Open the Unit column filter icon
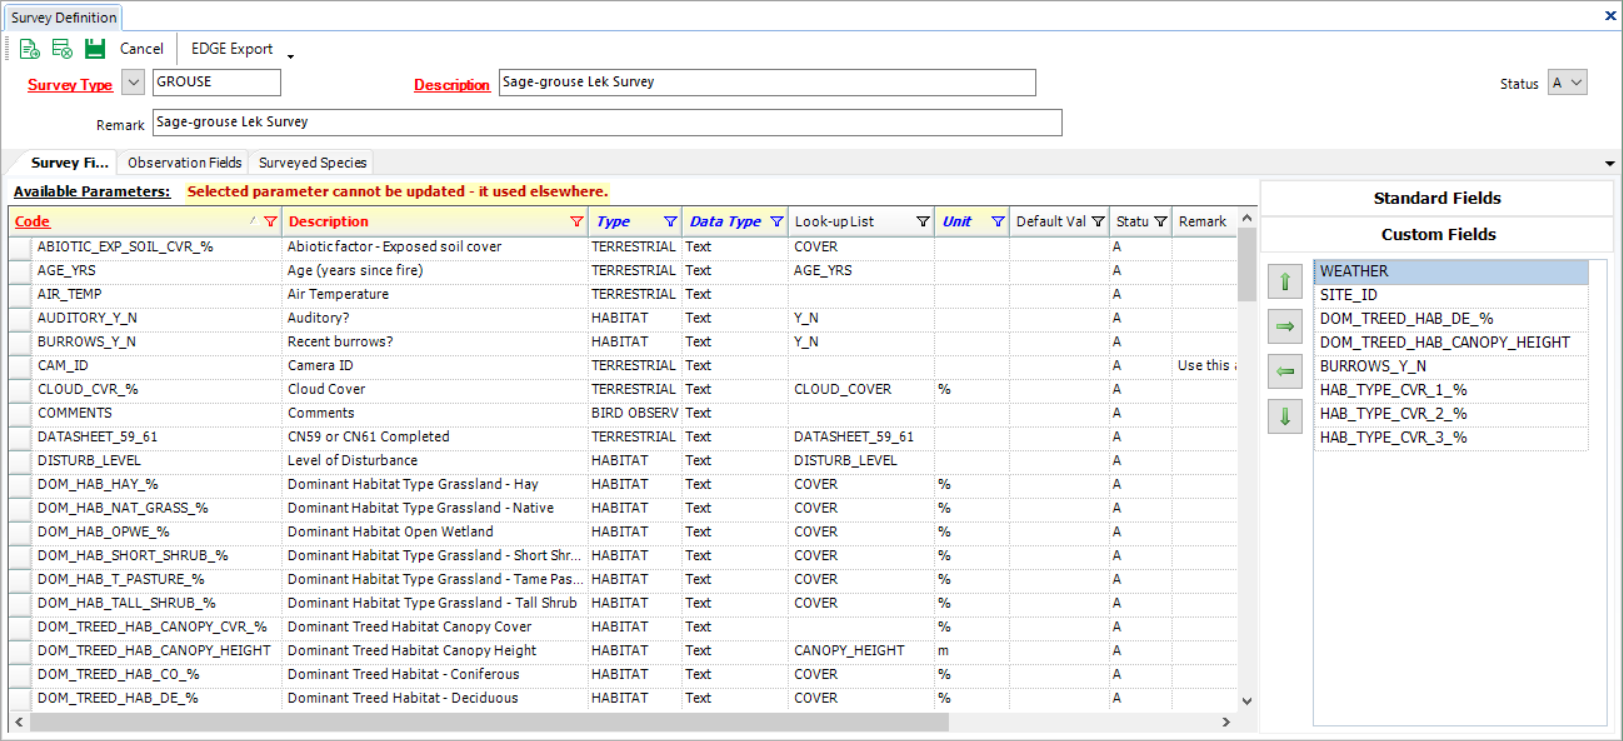Viewport: 1623px width, 741px height. coord(997,222)
